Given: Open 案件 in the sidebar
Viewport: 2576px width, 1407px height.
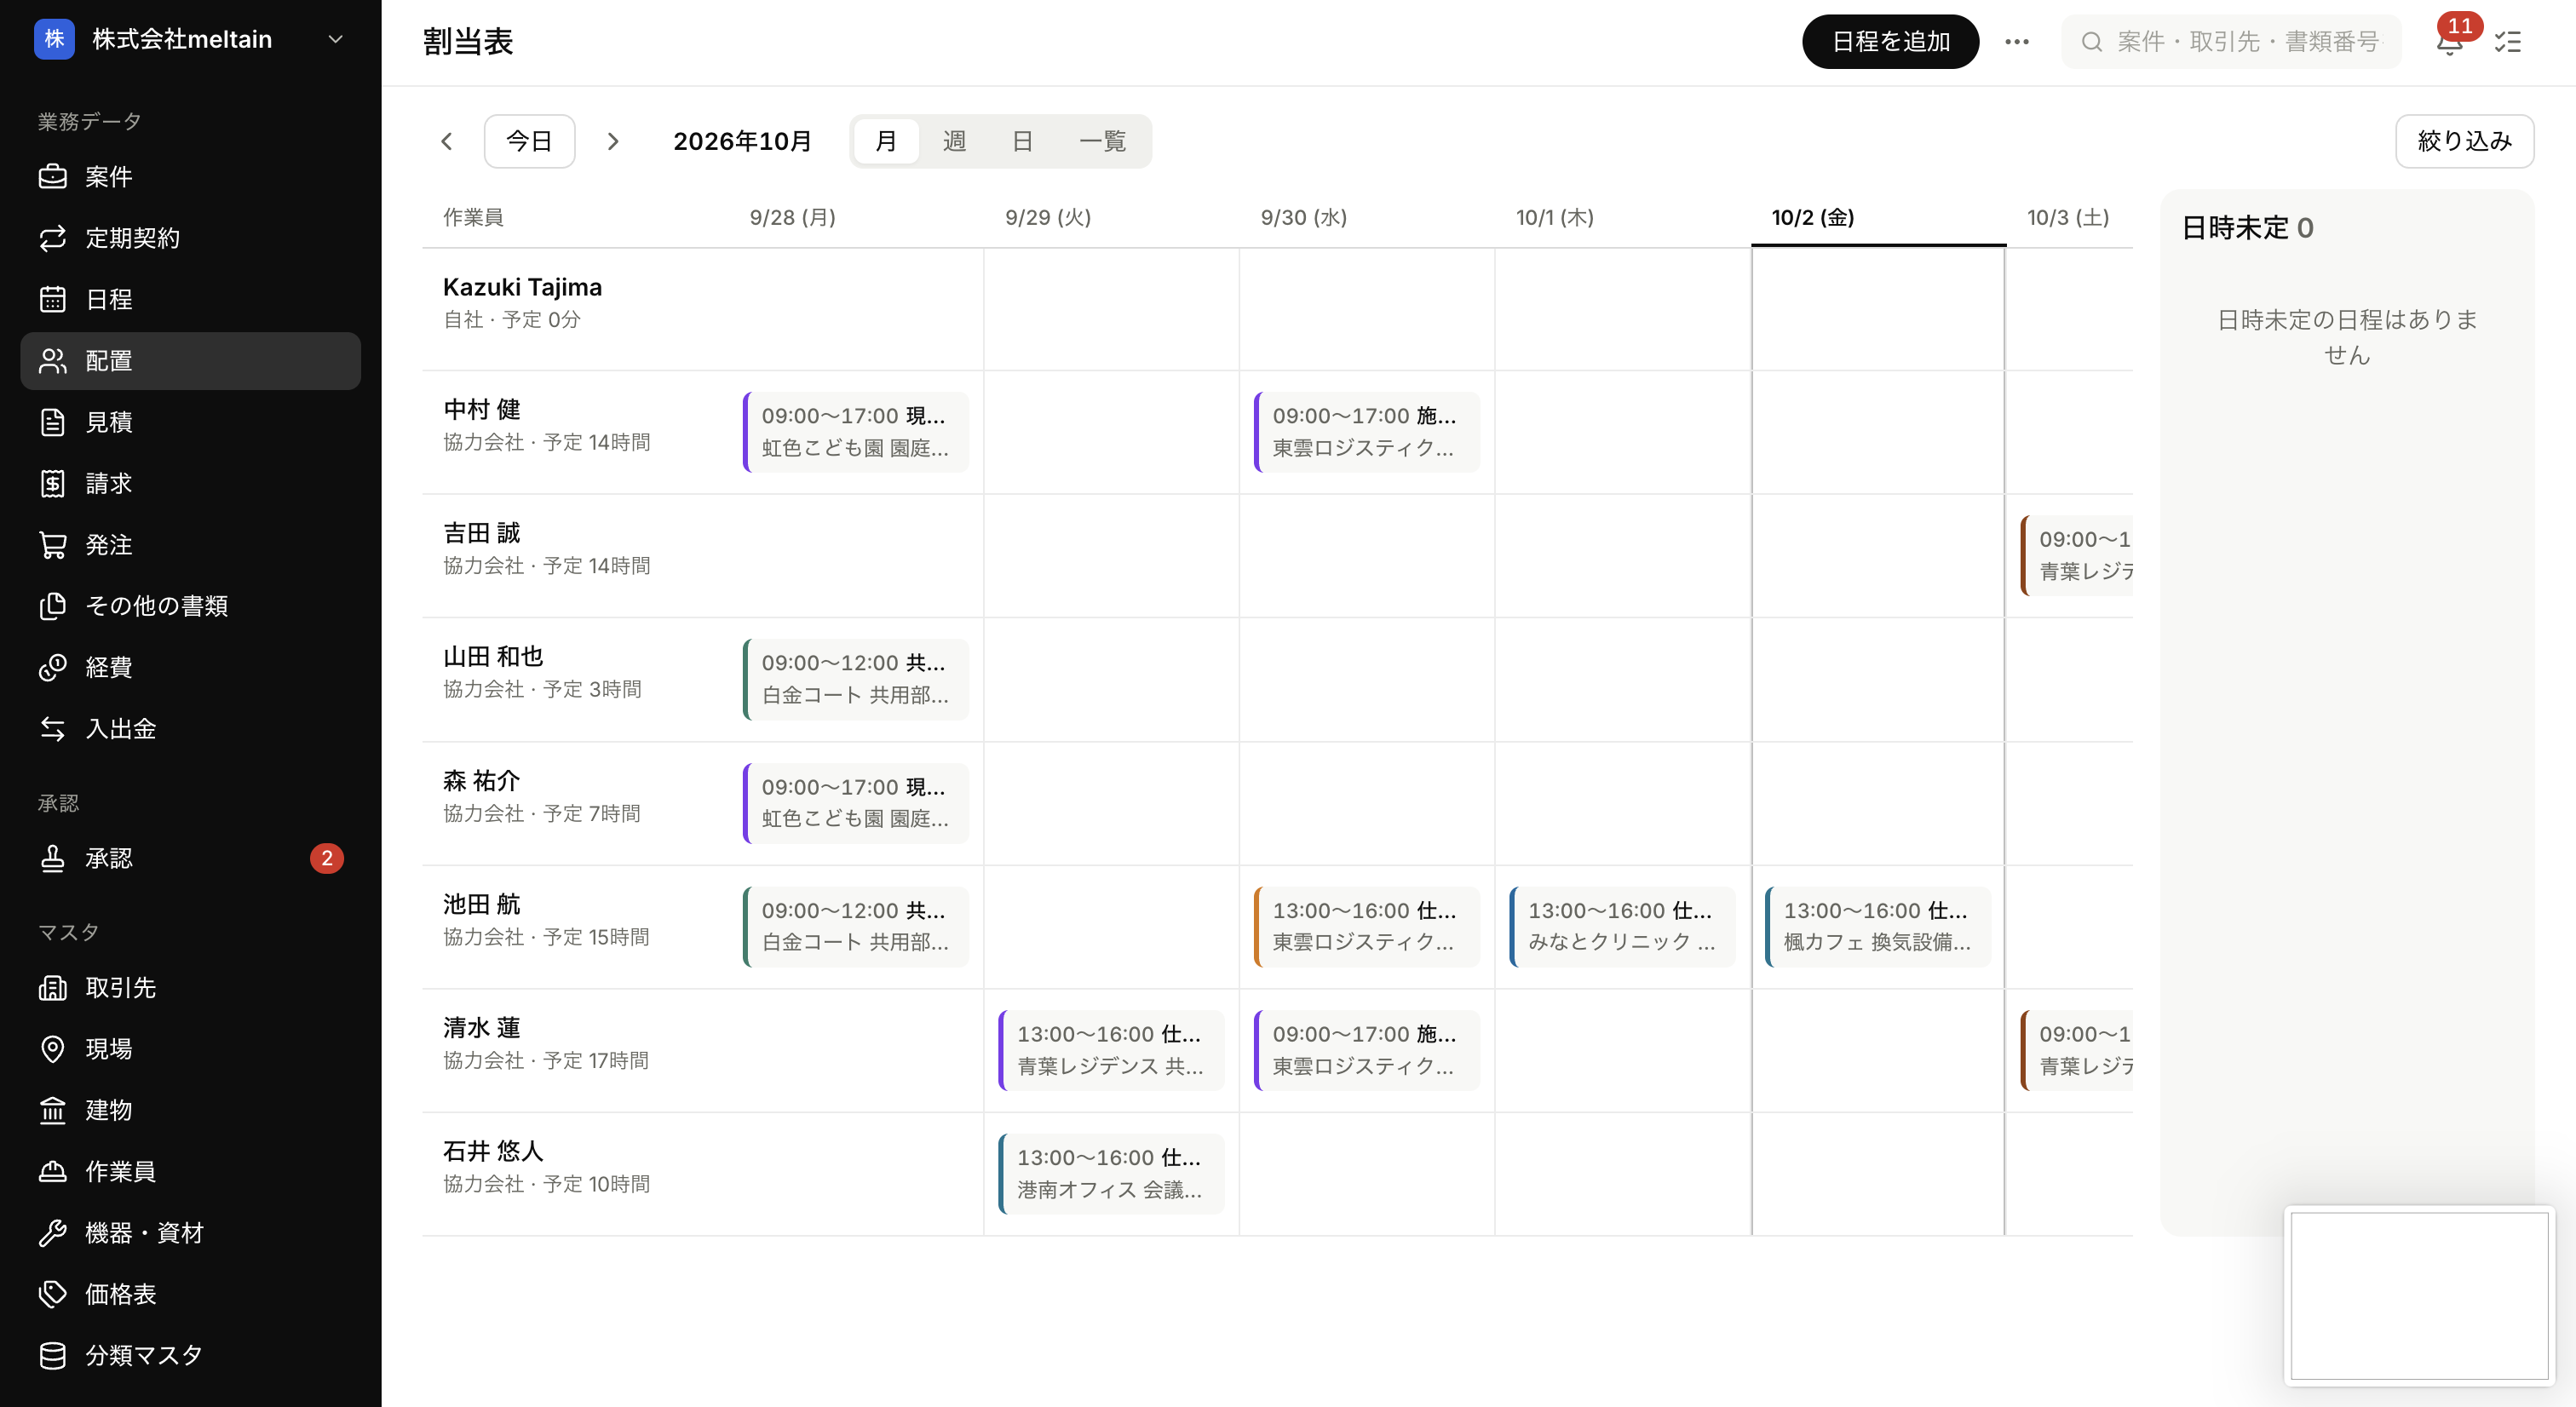Looking at the screenshot, I should pos(190,177).
